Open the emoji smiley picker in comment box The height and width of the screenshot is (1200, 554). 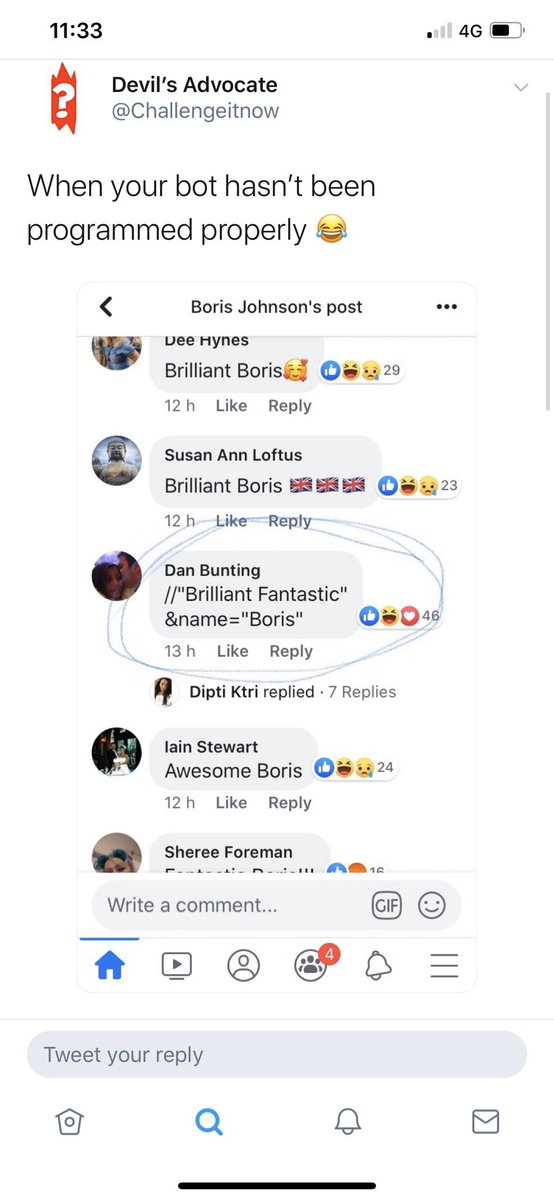tap(431, 906)
